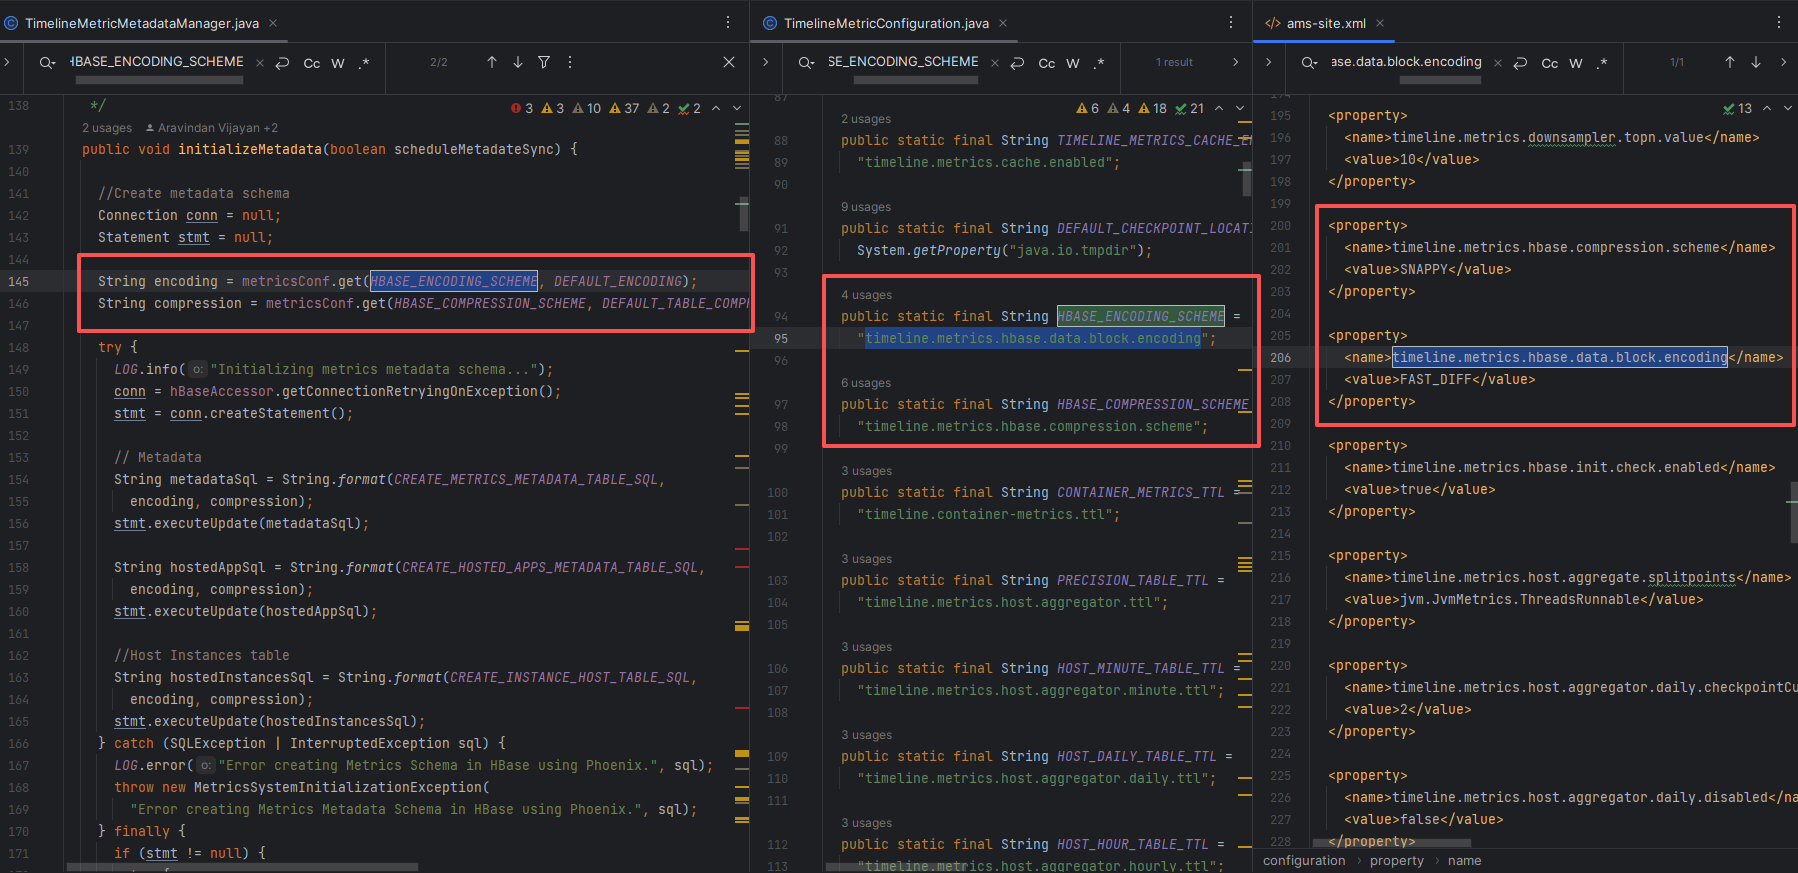
Task: Toggle Match Case in ams-site.xml find bar
Action: [x=1550, y=63]
